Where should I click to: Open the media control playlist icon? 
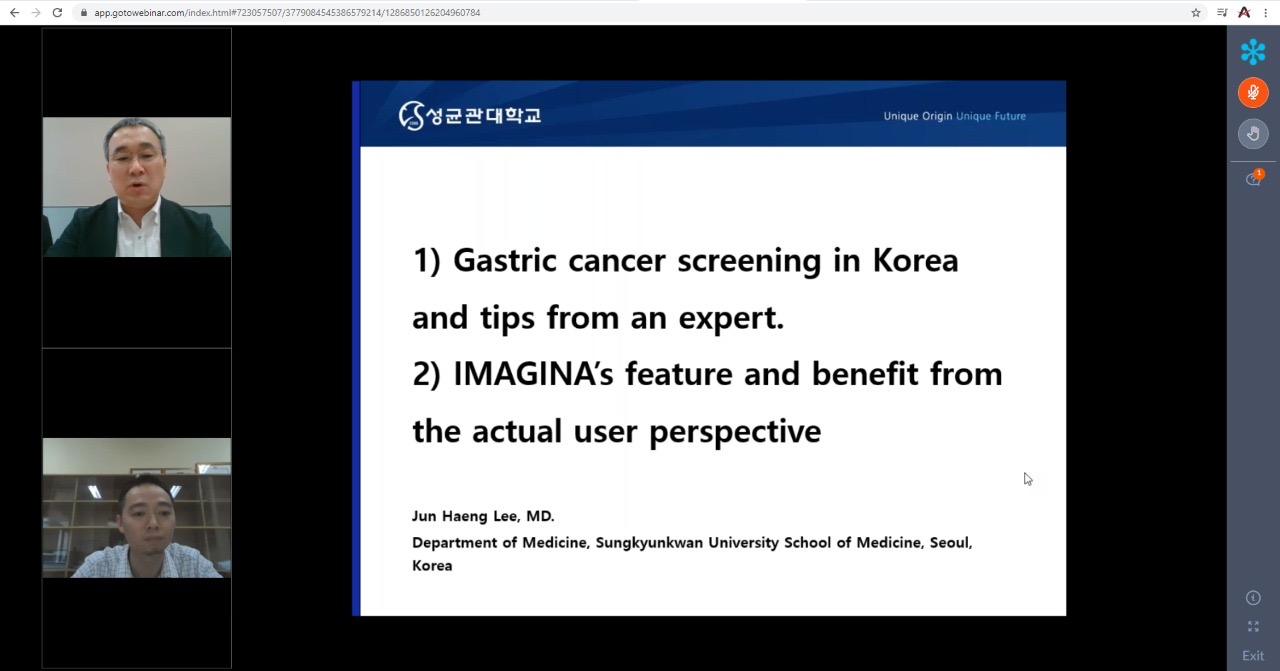point(1222,13)
